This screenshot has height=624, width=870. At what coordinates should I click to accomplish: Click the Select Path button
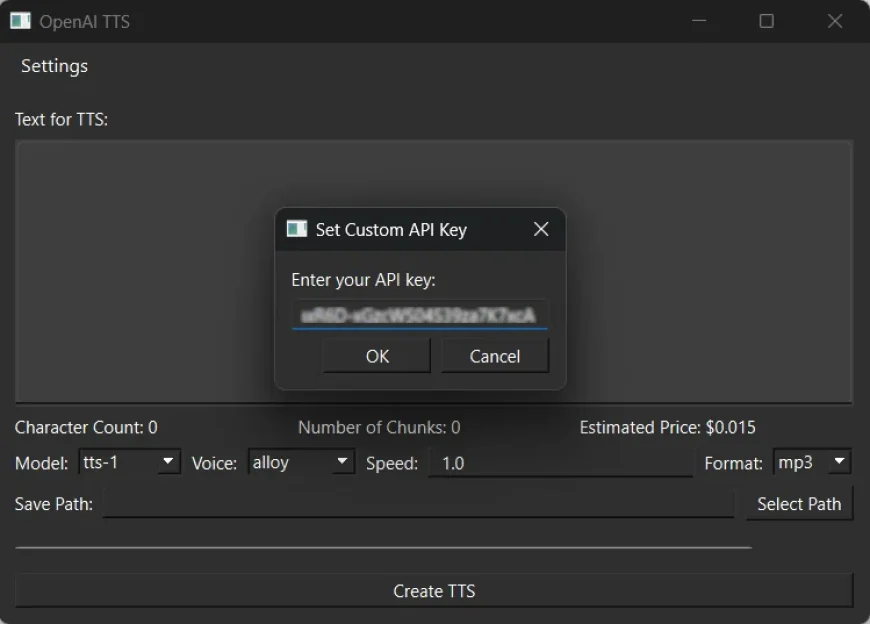click(799, 504)
